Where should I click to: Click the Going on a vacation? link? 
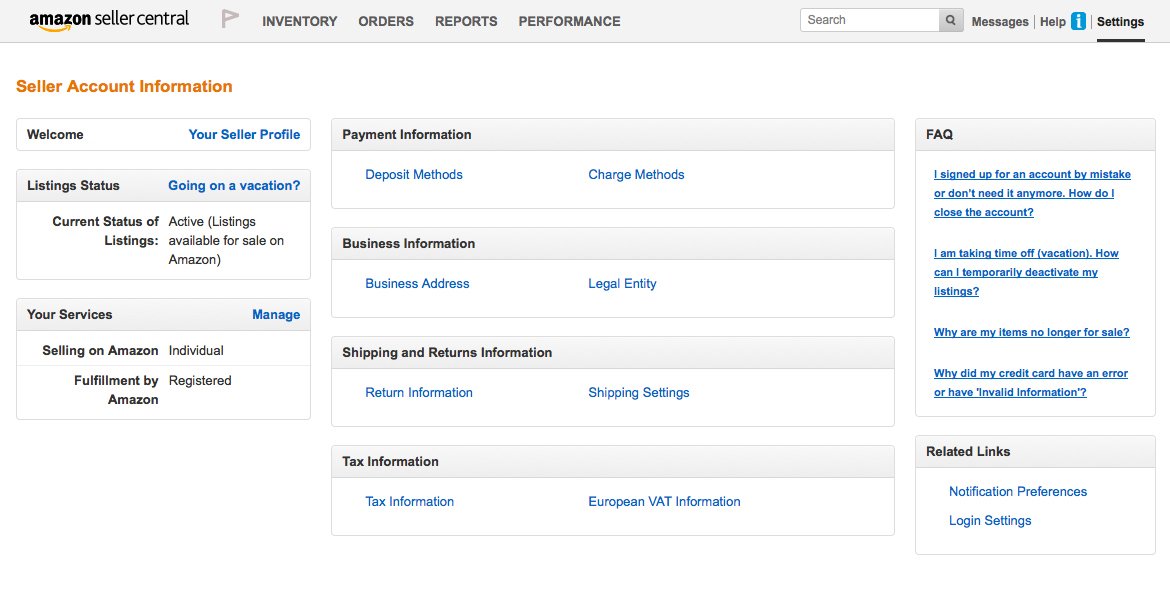point(234,185)
